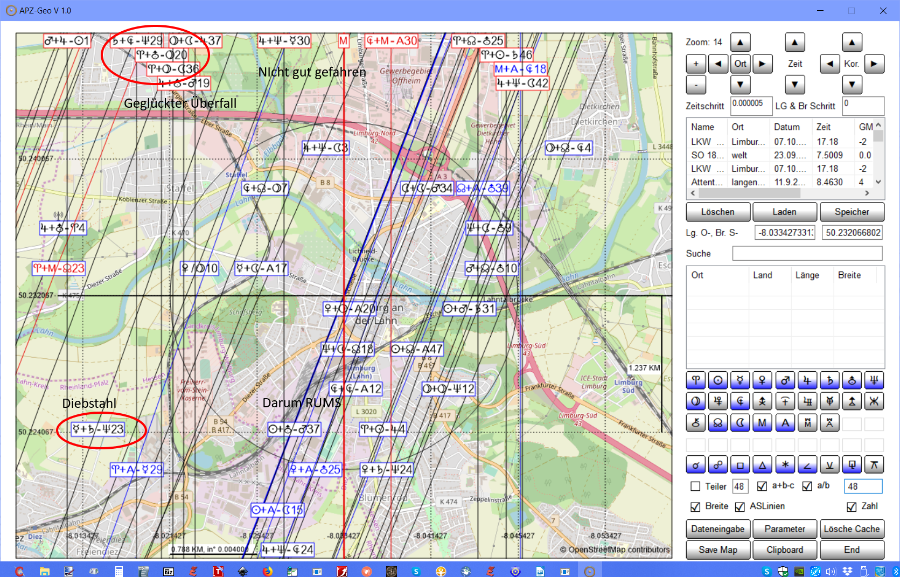Screen dimensions: 900x577
Task: Uncheck the a+b-c checkbox
Action: click(762, 486)
